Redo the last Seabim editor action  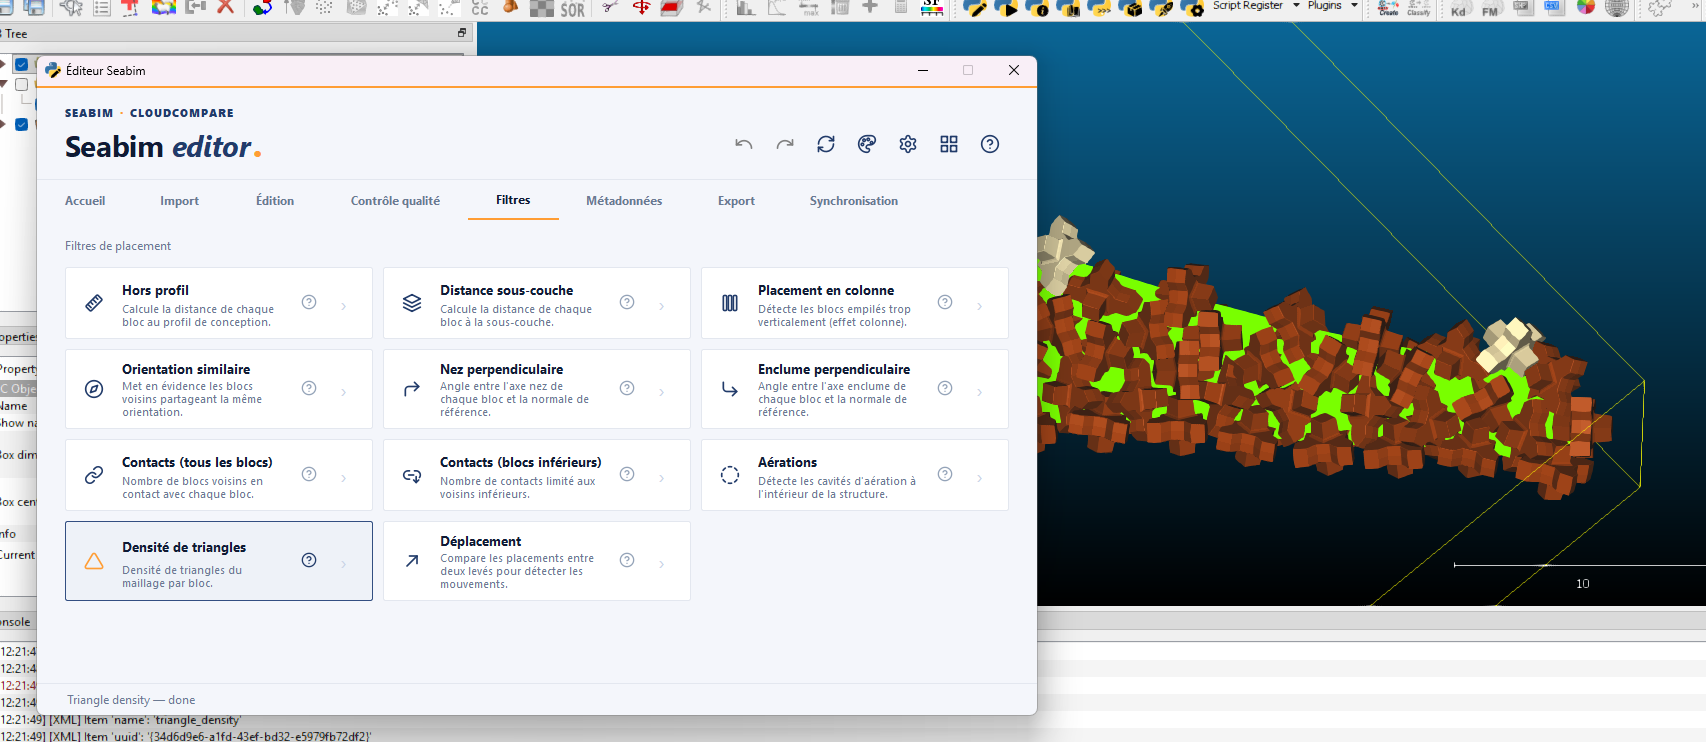tap(785, 144)
